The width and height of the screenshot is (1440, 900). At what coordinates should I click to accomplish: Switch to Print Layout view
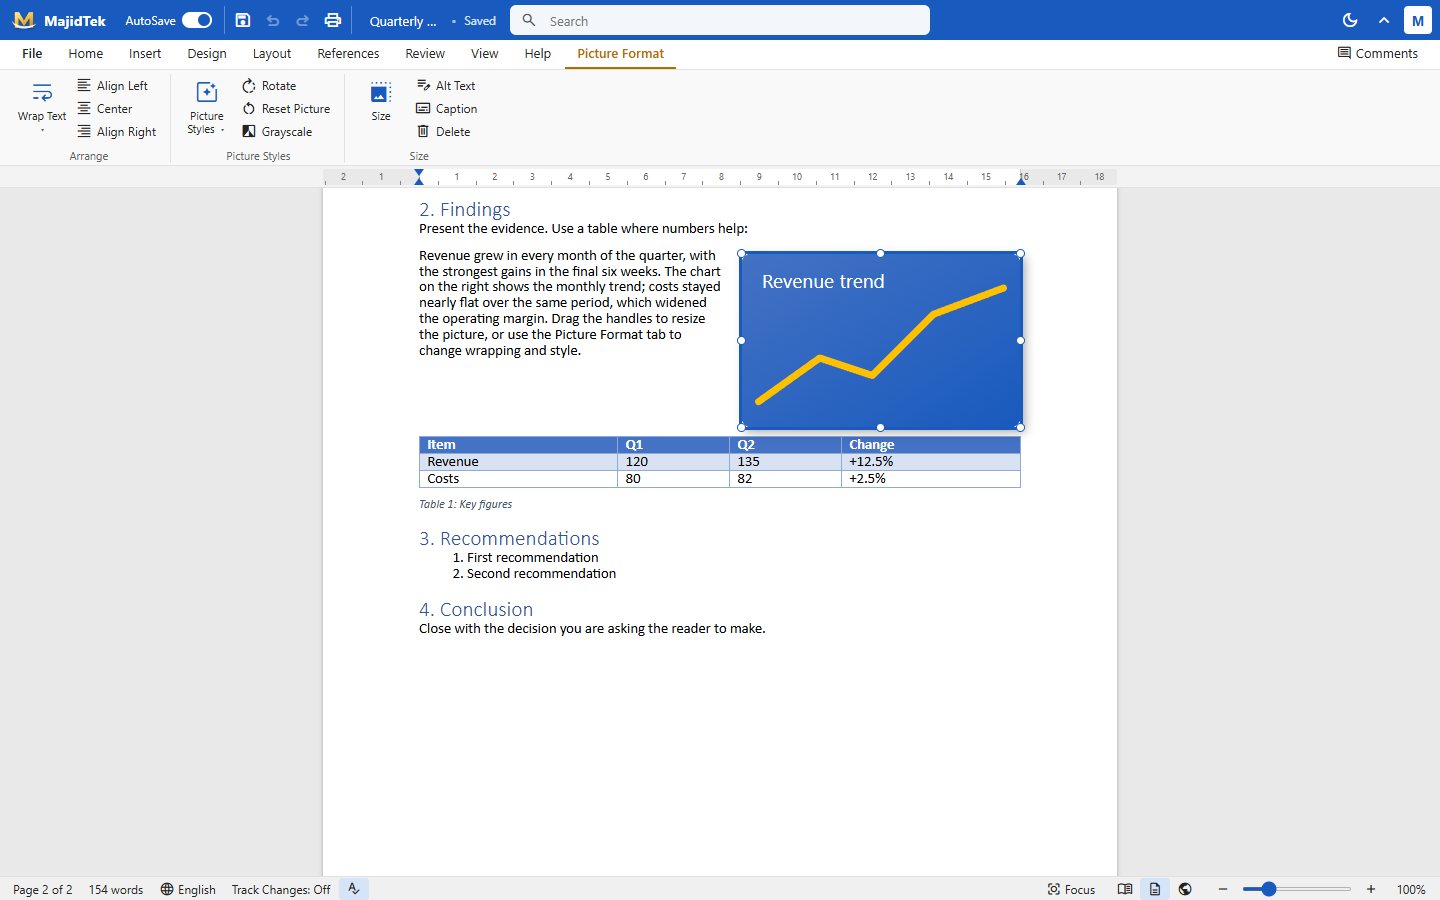click(x=1155, y=889)
